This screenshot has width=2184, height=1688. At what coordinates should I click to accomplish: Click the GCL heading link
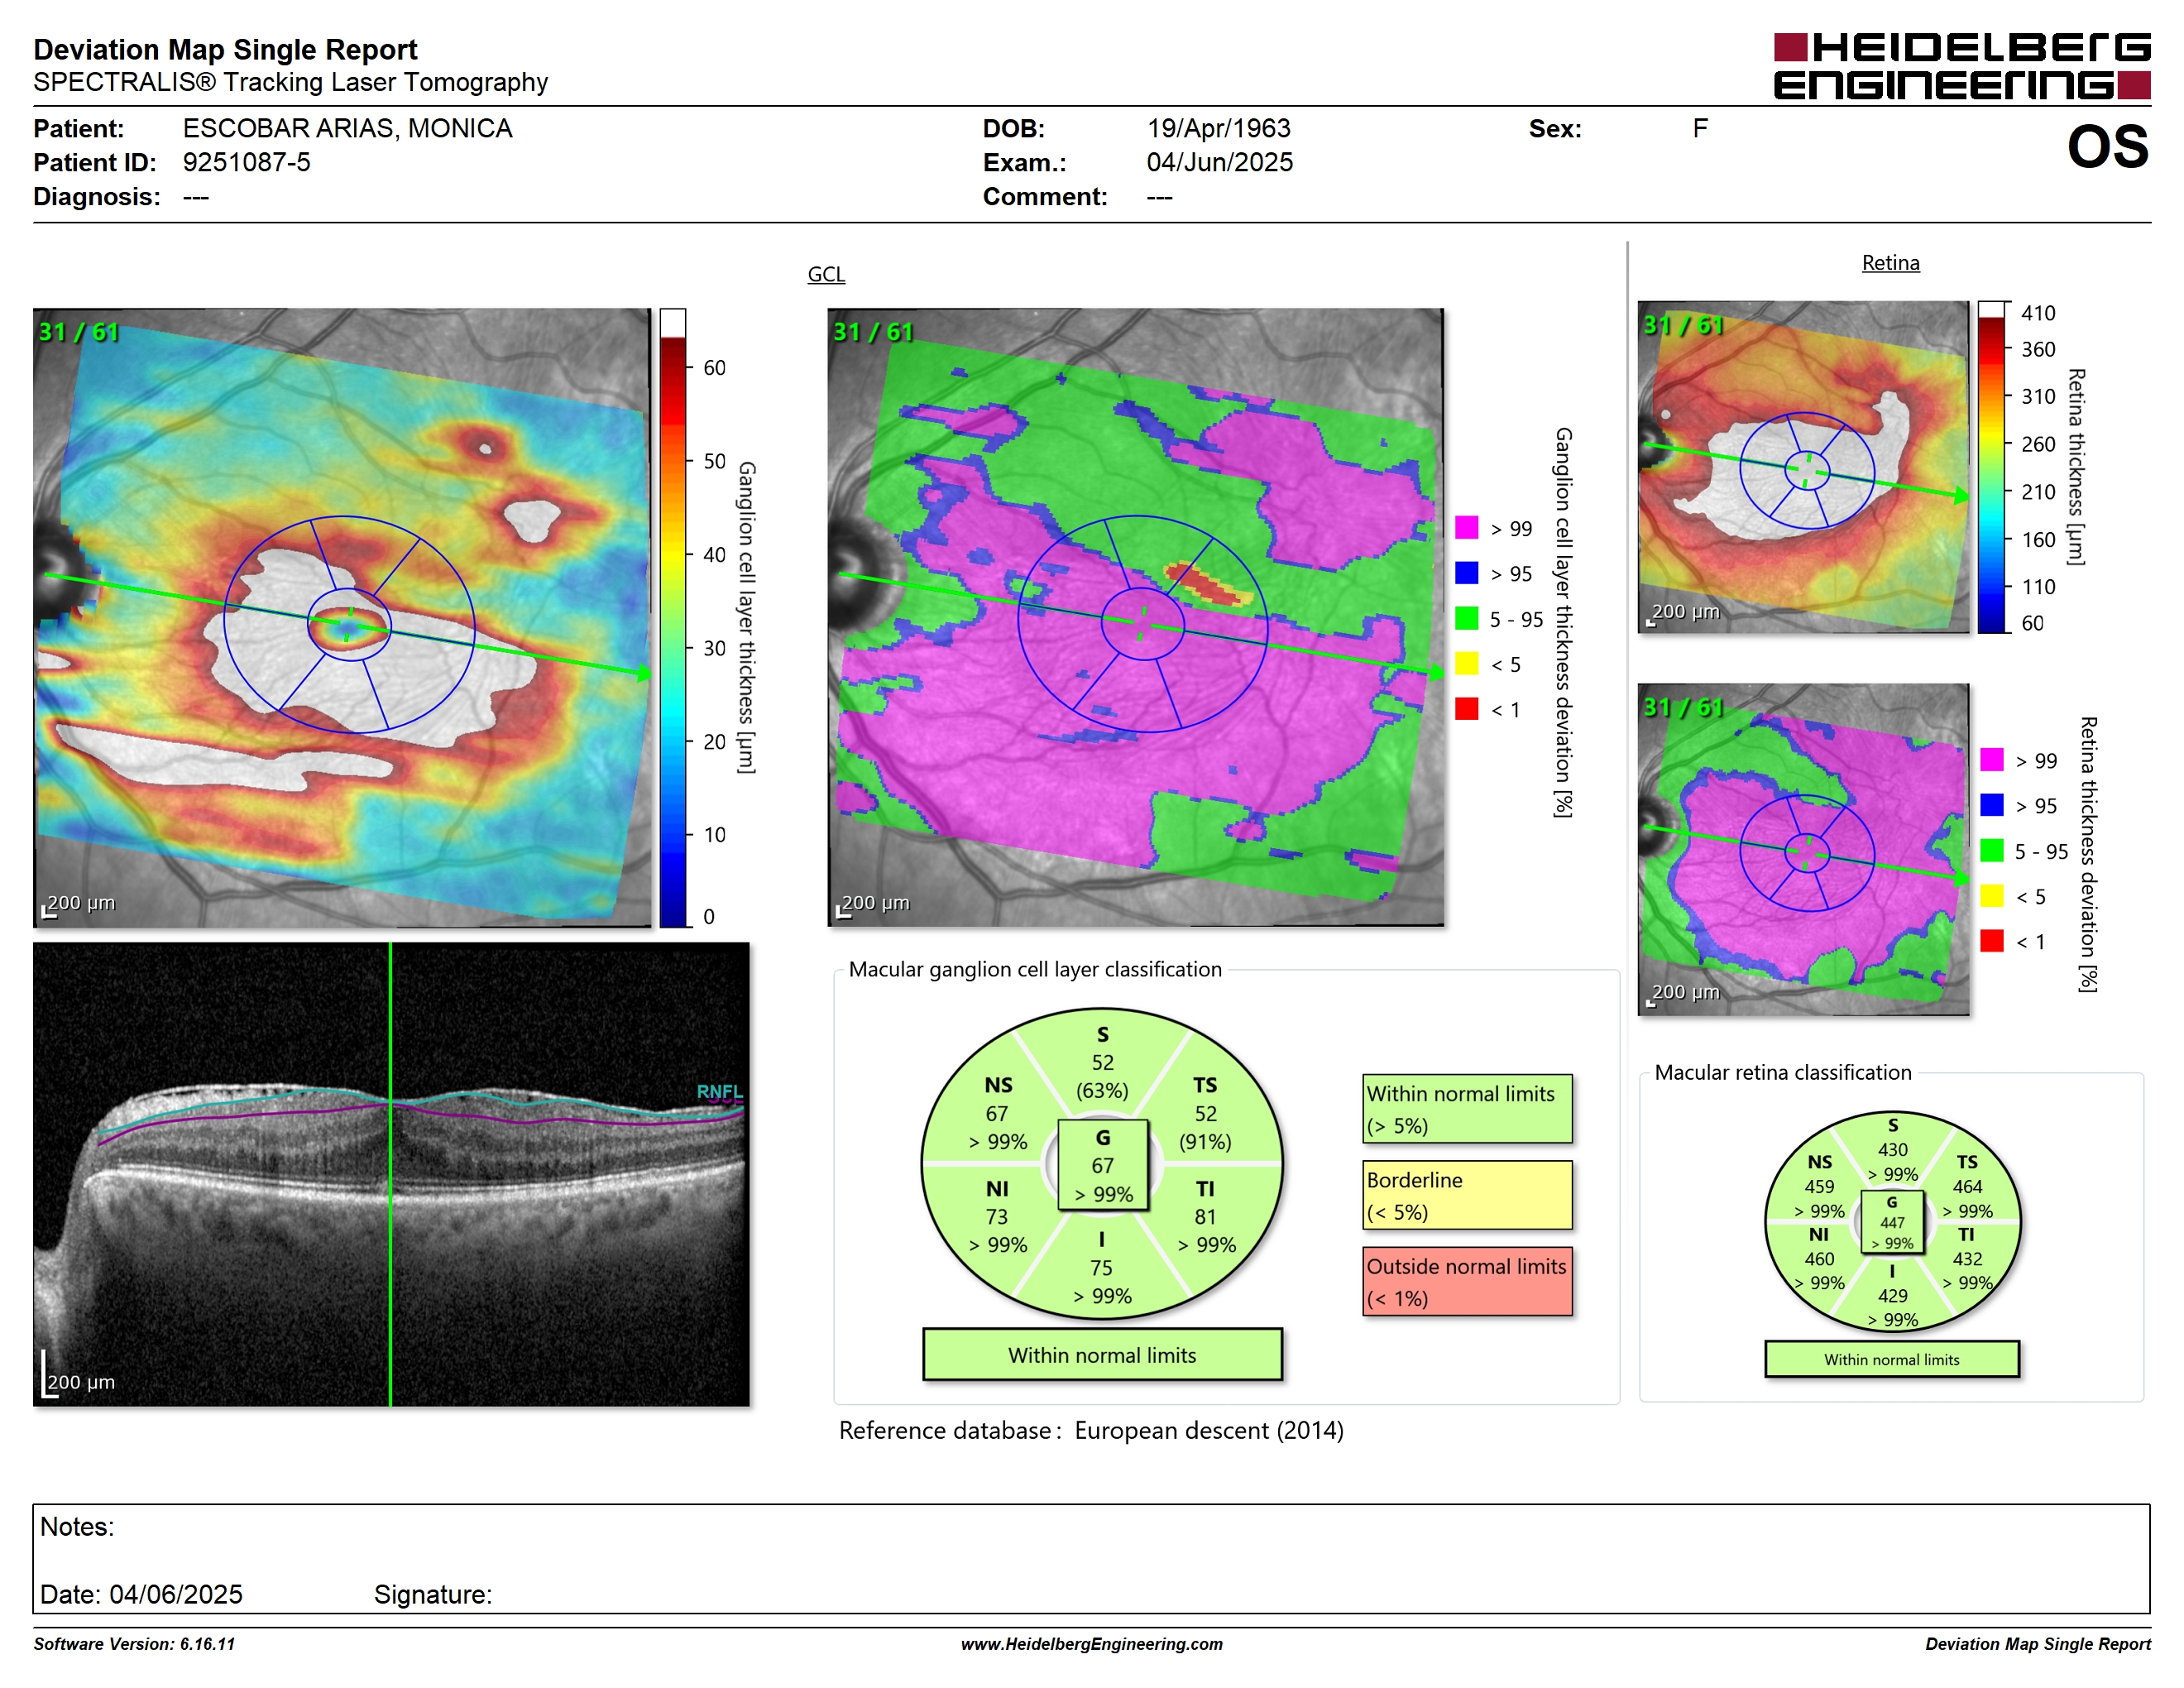pos(826,274)
